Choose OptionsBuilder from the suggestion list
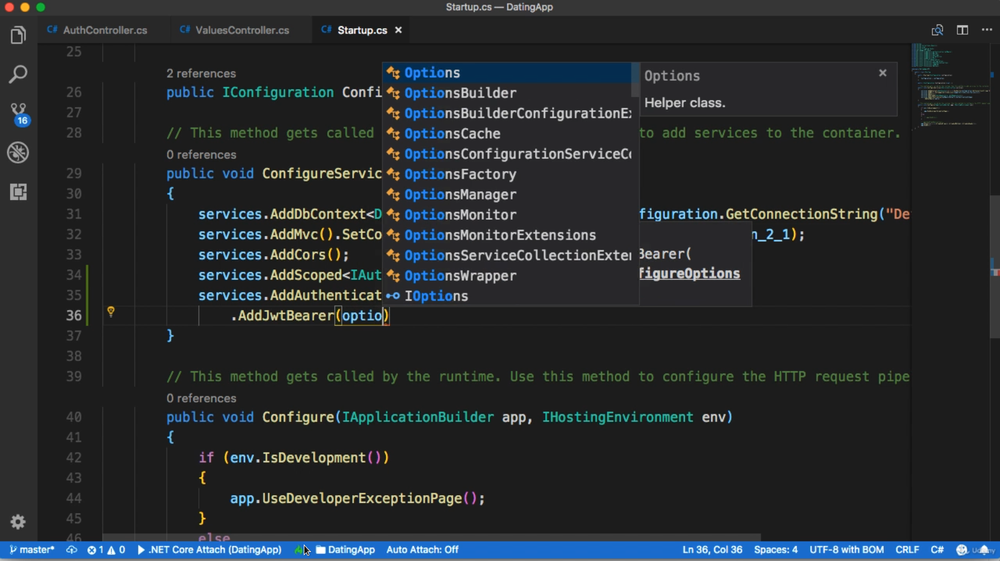The height and width of the screenshot is (561, 1000). point(507,93)
